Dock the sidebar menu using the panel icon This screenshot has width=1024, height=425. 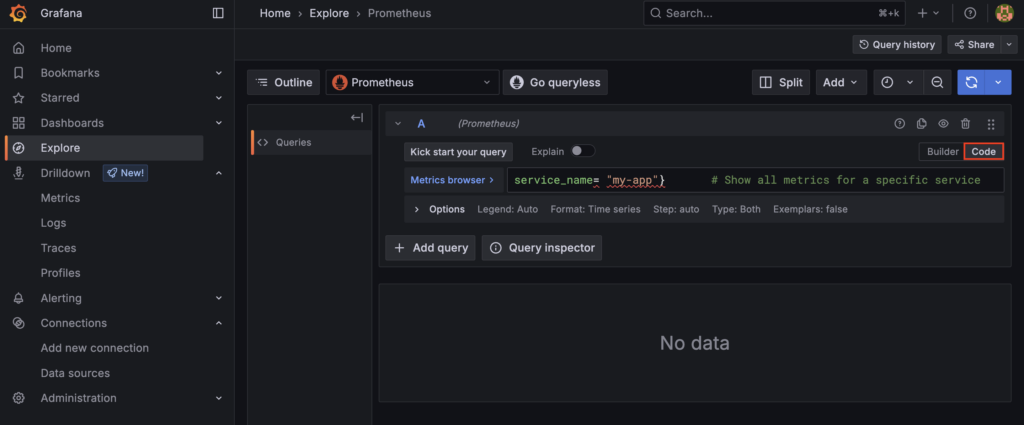click(218, 13)
